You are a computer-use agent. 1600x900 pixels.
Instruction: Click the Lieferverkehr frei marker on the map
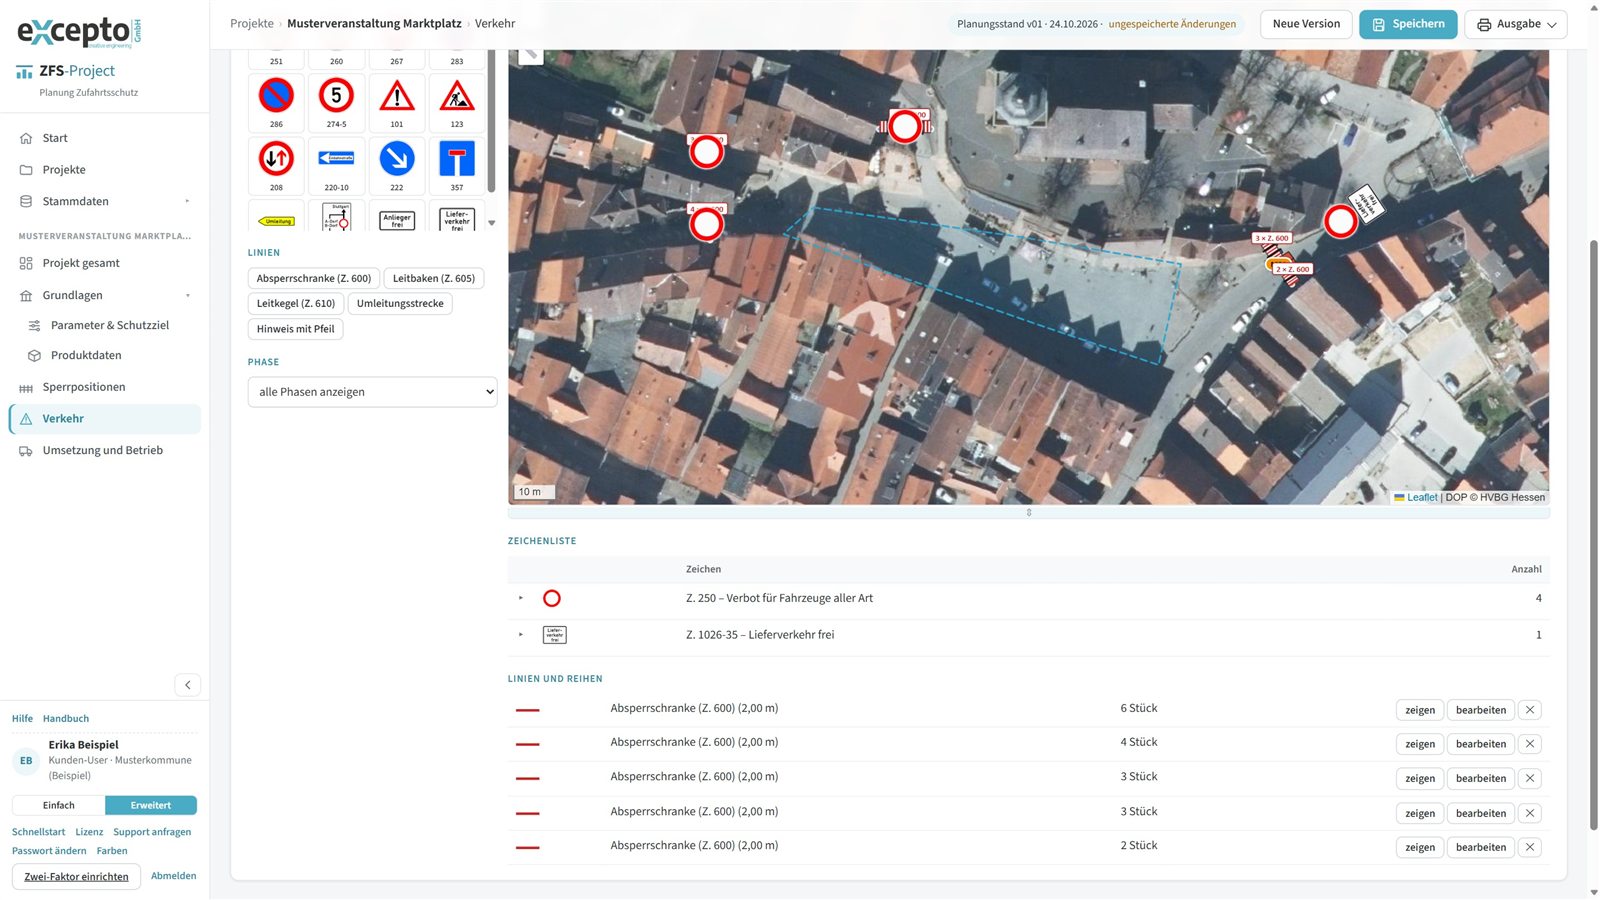click(x=1366, y=203)
